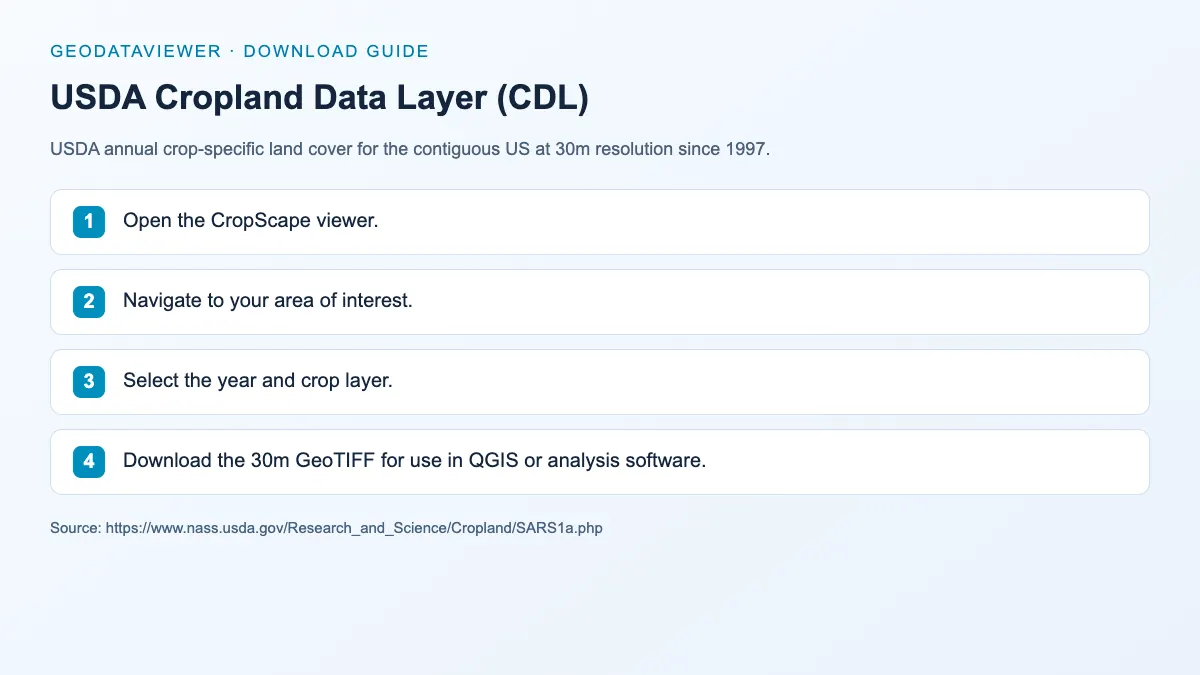Click the nass.usda.gov source URL

tap(353, 528)
